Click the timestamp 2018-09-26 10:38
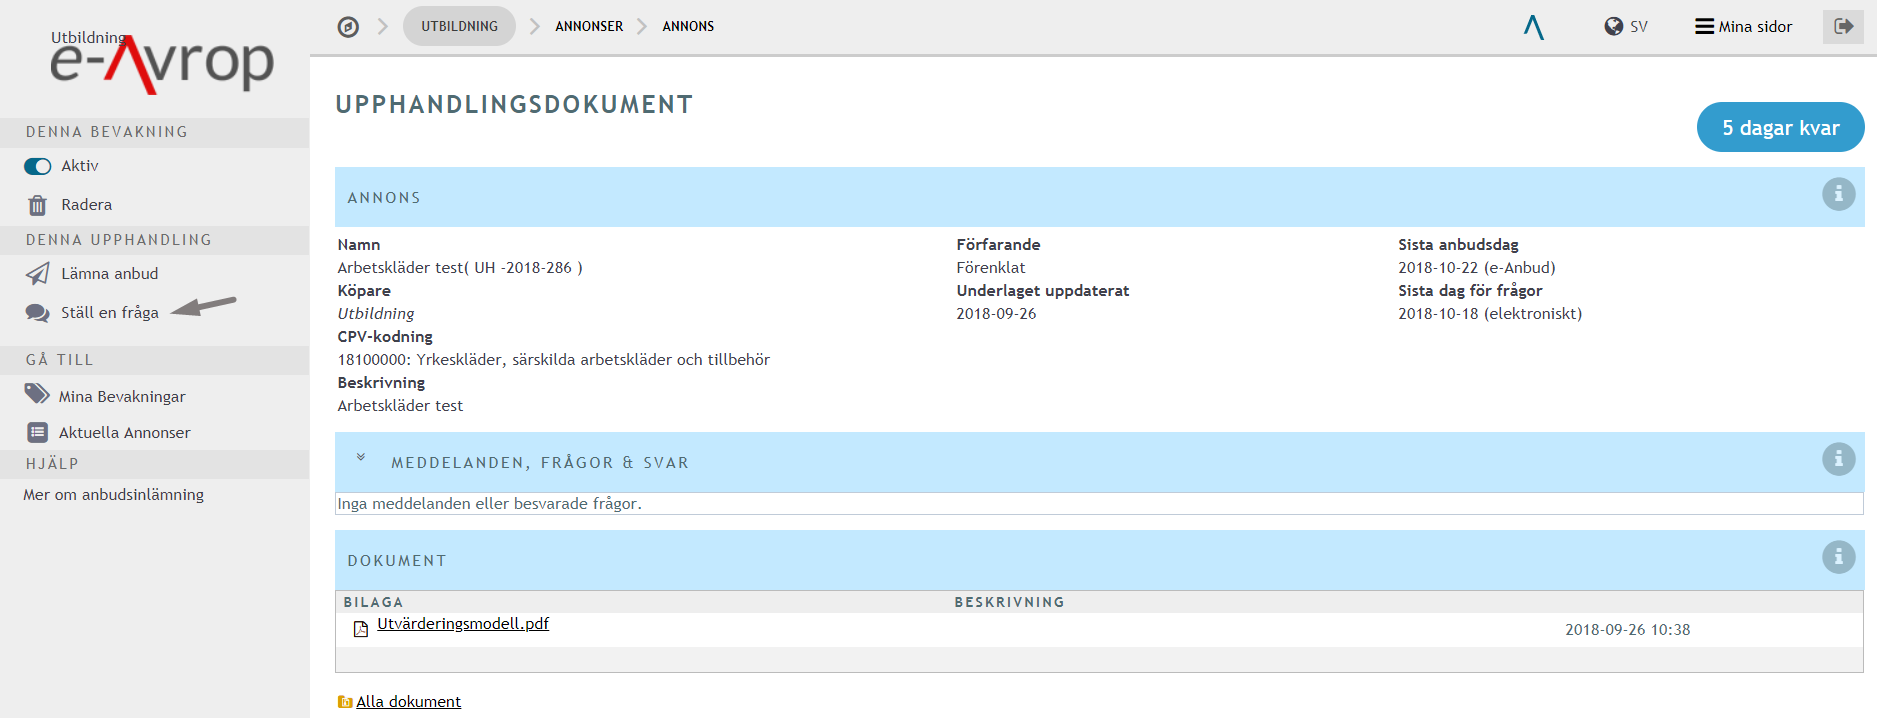Image resolution: width=1877 pixels, height=718 pixels. 1628,630
